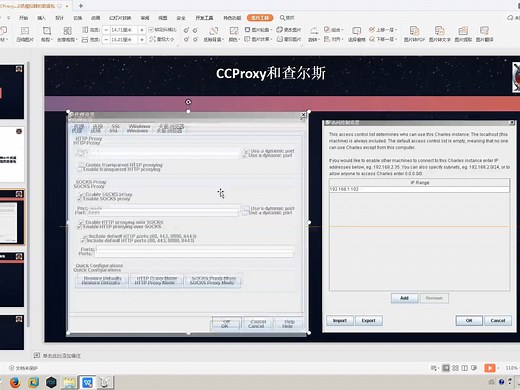The image size is (520, 390).
Task: Start slideshow with orange play button
Action: 489,368
